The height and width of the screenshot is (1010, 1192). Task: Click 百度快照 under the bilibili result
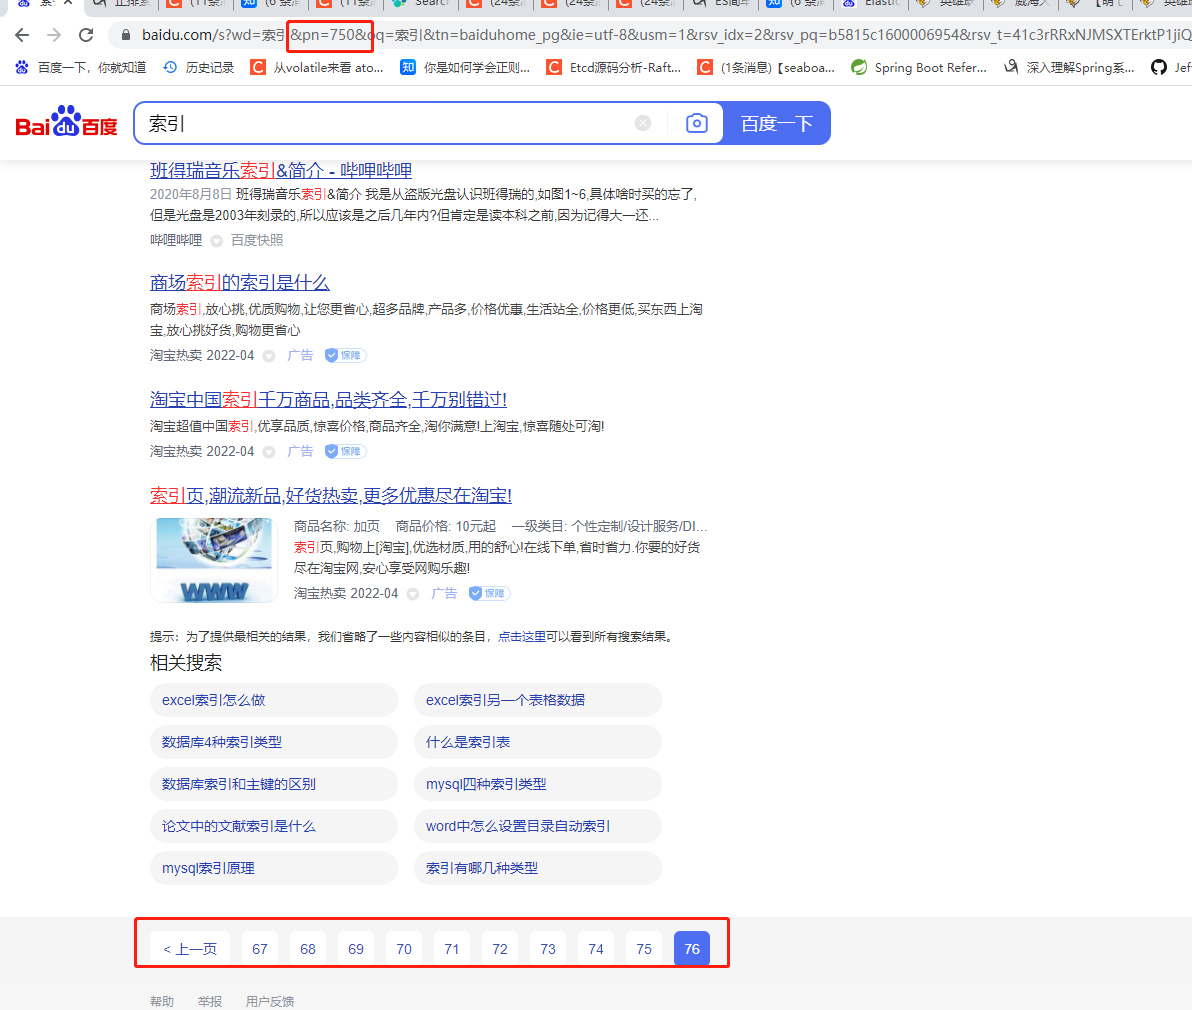(257, 240)
